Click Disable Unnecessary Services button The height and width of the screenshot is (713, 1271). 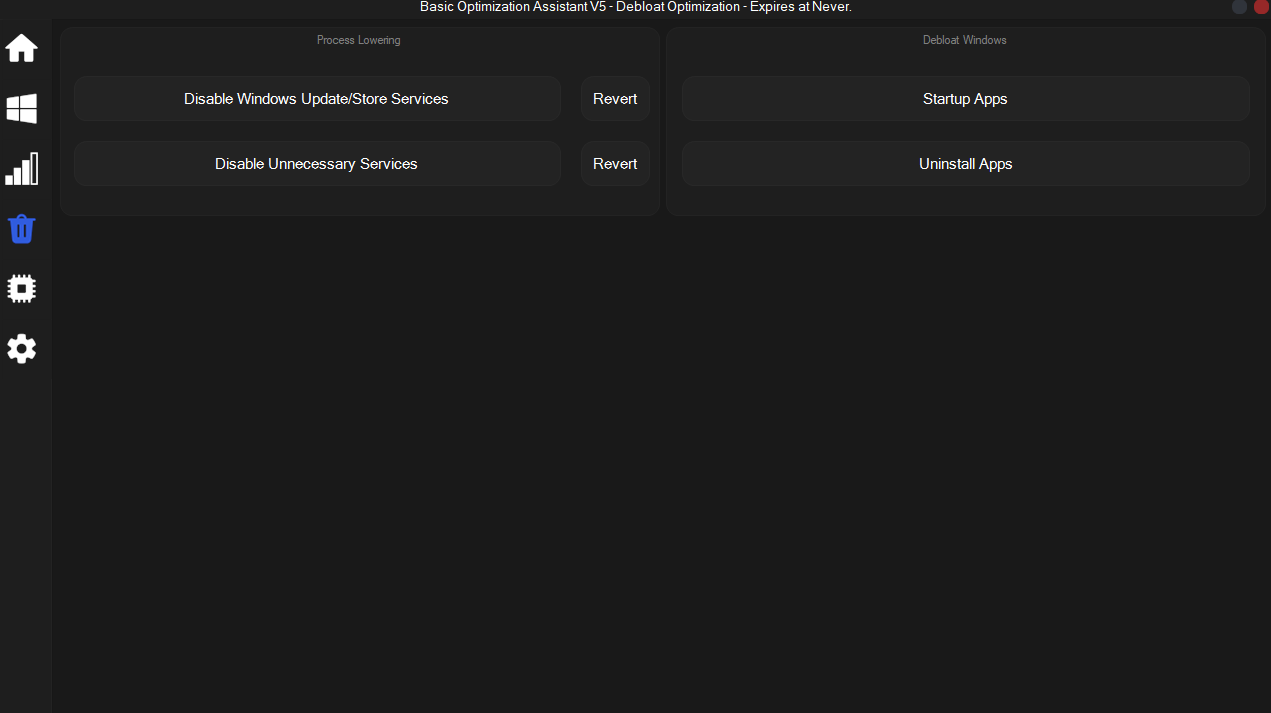pos(317,164)
